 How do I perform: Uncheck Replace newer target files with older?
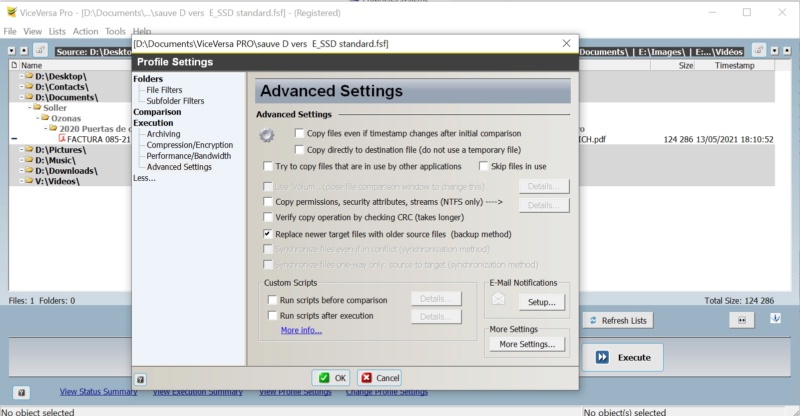(x=268, y=234)
